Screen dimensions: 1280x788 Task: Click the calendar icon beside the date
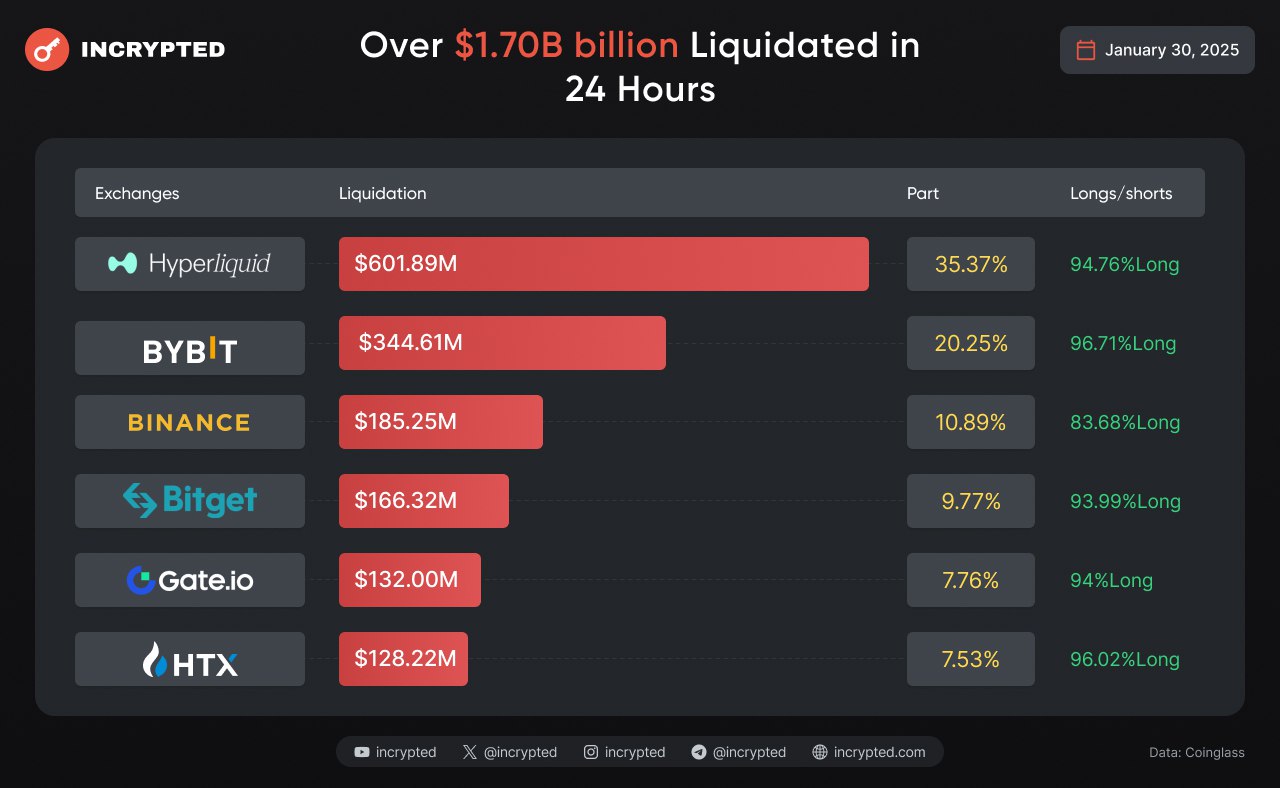1085,50
